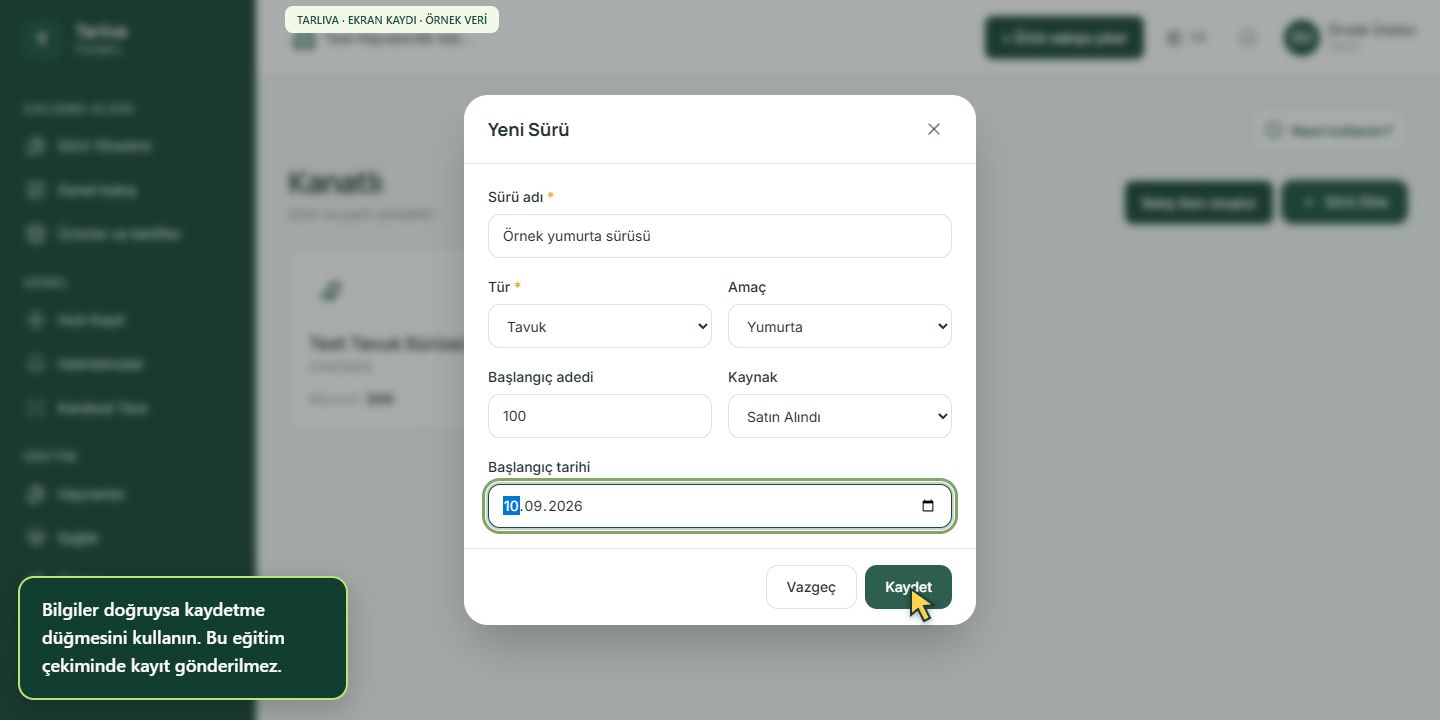Click the Amaç label
Screen dimensions: 1440x720
tap(747, 287)
